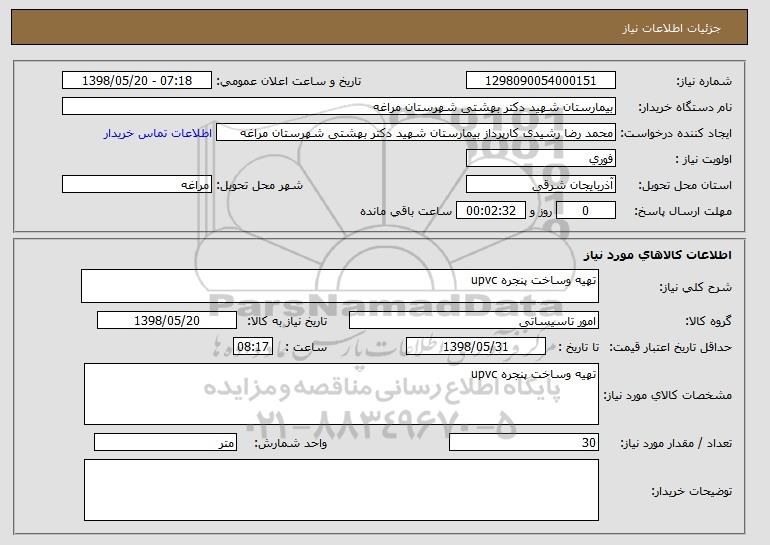
Task: Click the quantity field showing 30
Action: click(x=524, y=442)
